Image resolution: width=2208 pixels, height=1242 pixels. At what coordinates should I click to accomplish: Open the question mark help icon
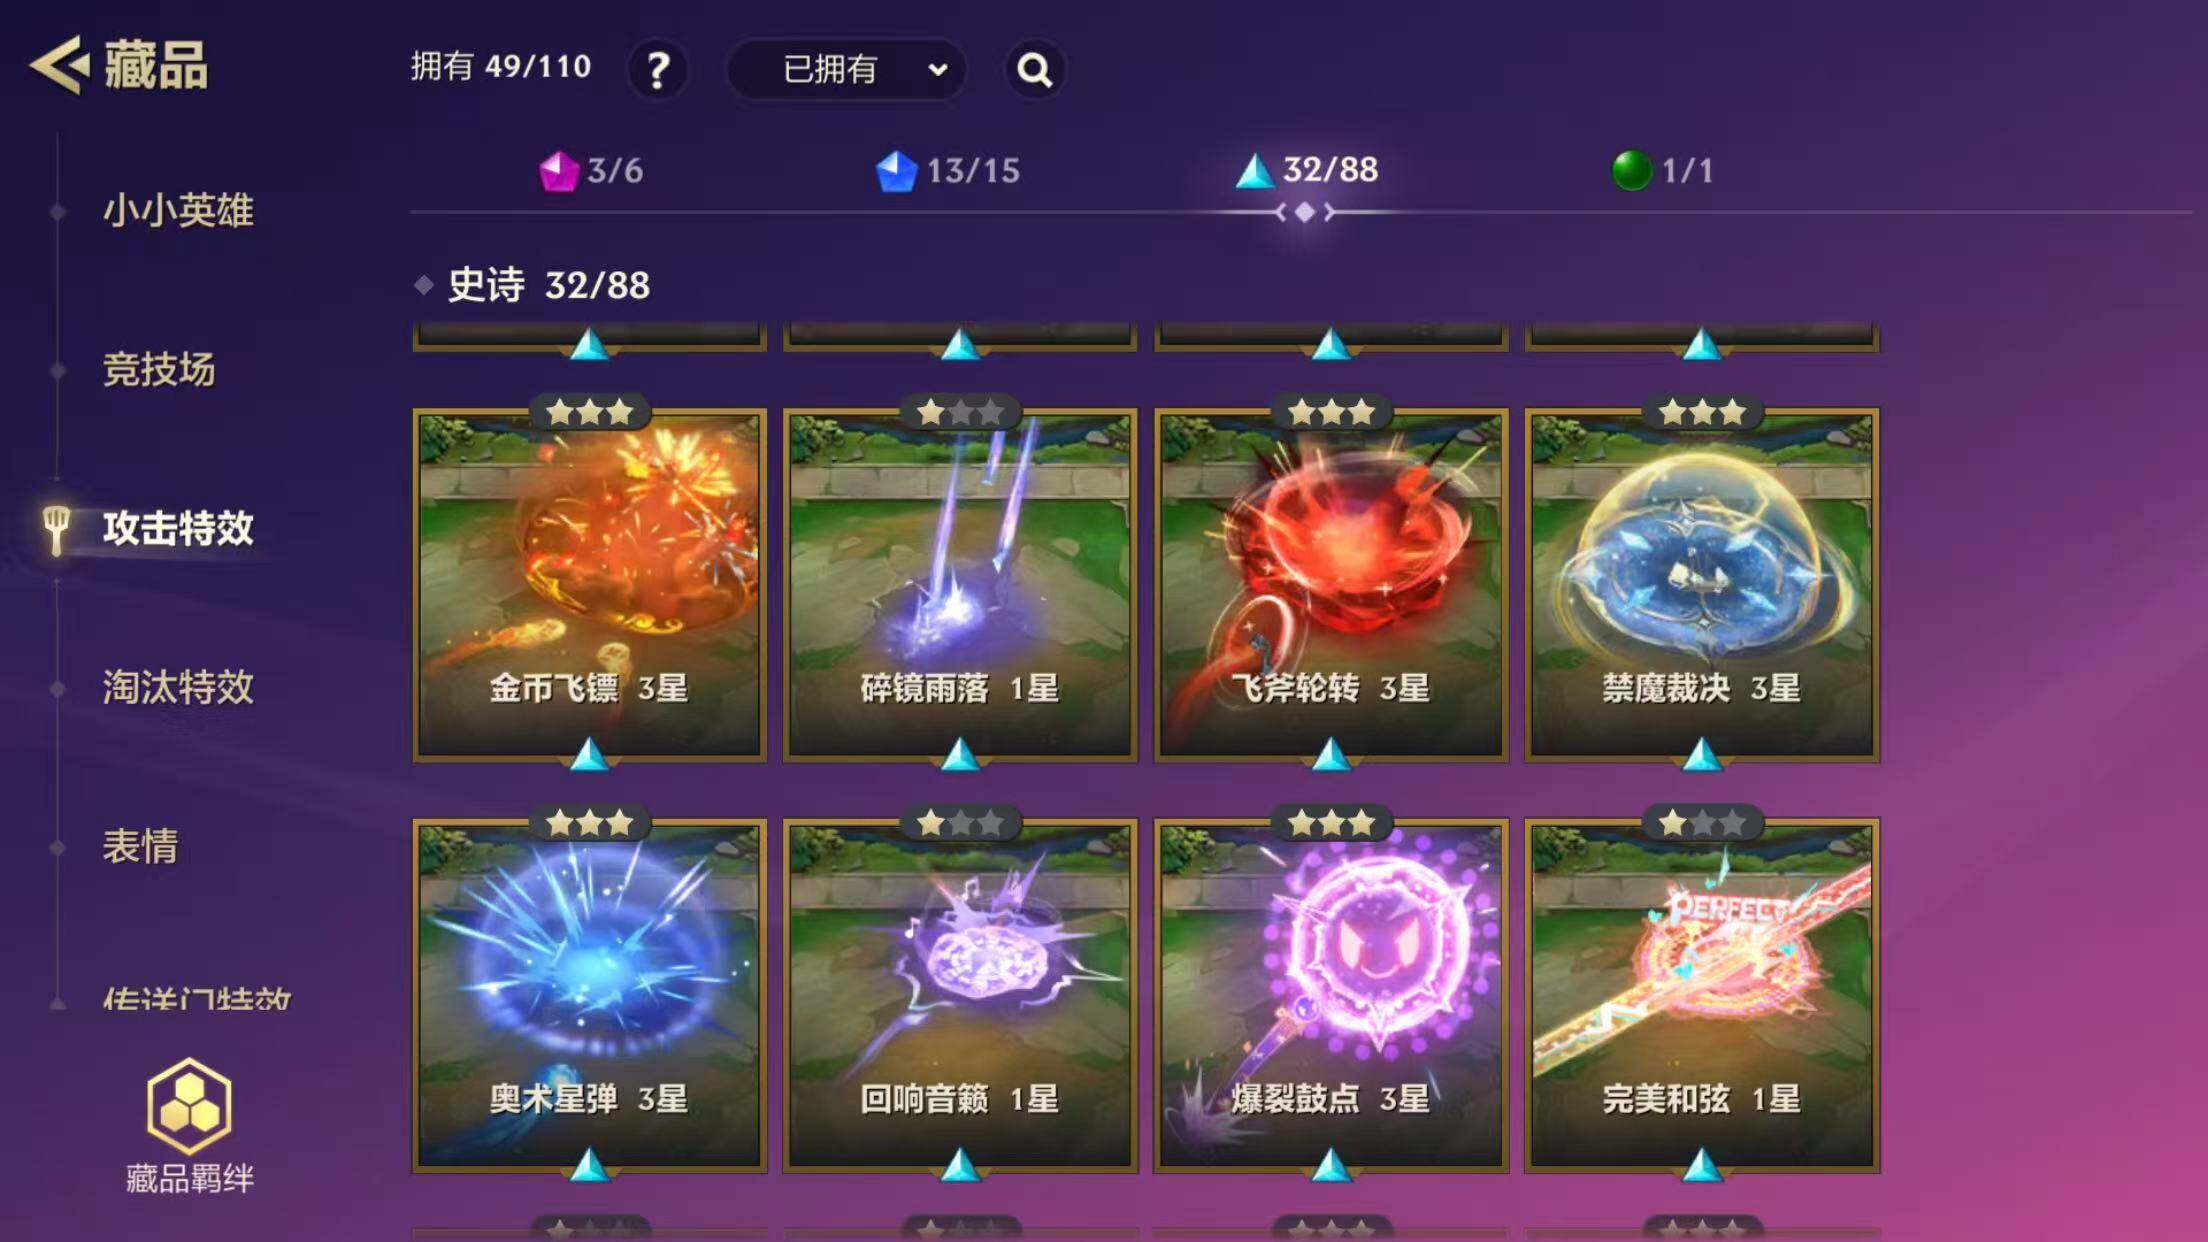(x=658, y=70)
